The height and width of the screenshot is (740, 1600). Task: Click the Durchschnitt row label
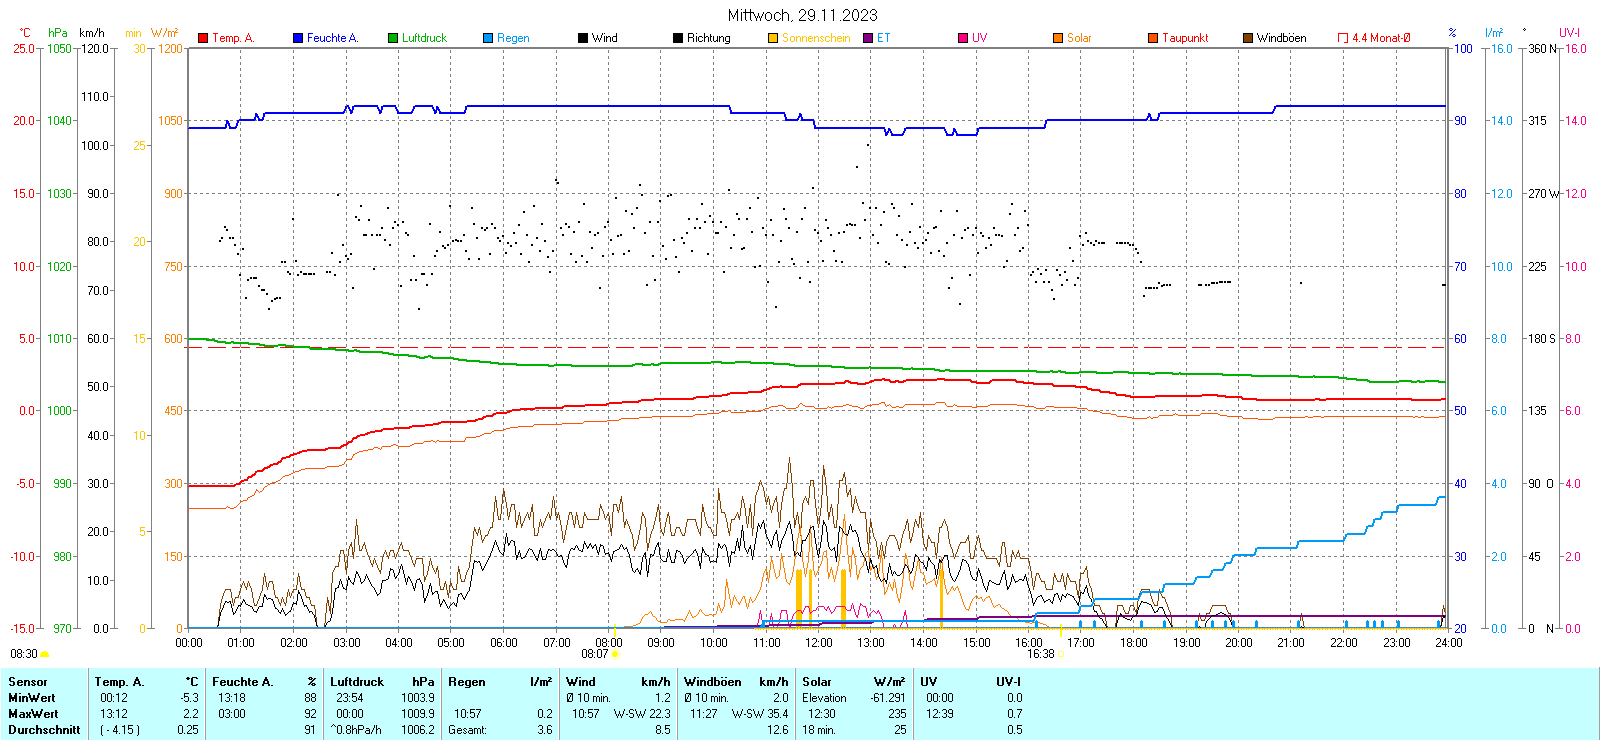44,730
